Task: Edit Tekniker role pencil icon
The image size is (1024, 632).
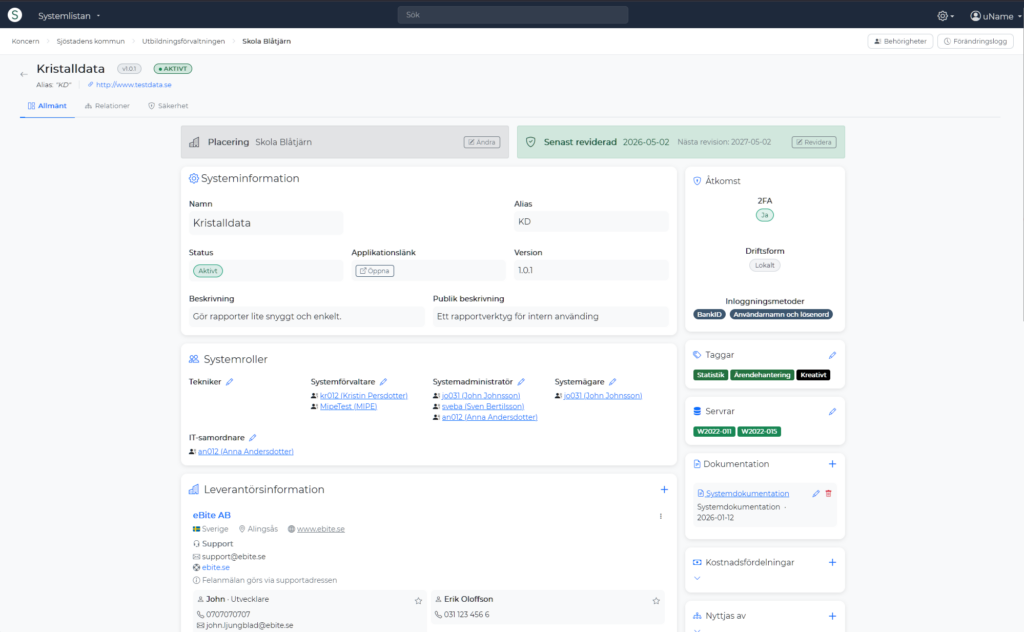Action: click(x=229, y=382)
